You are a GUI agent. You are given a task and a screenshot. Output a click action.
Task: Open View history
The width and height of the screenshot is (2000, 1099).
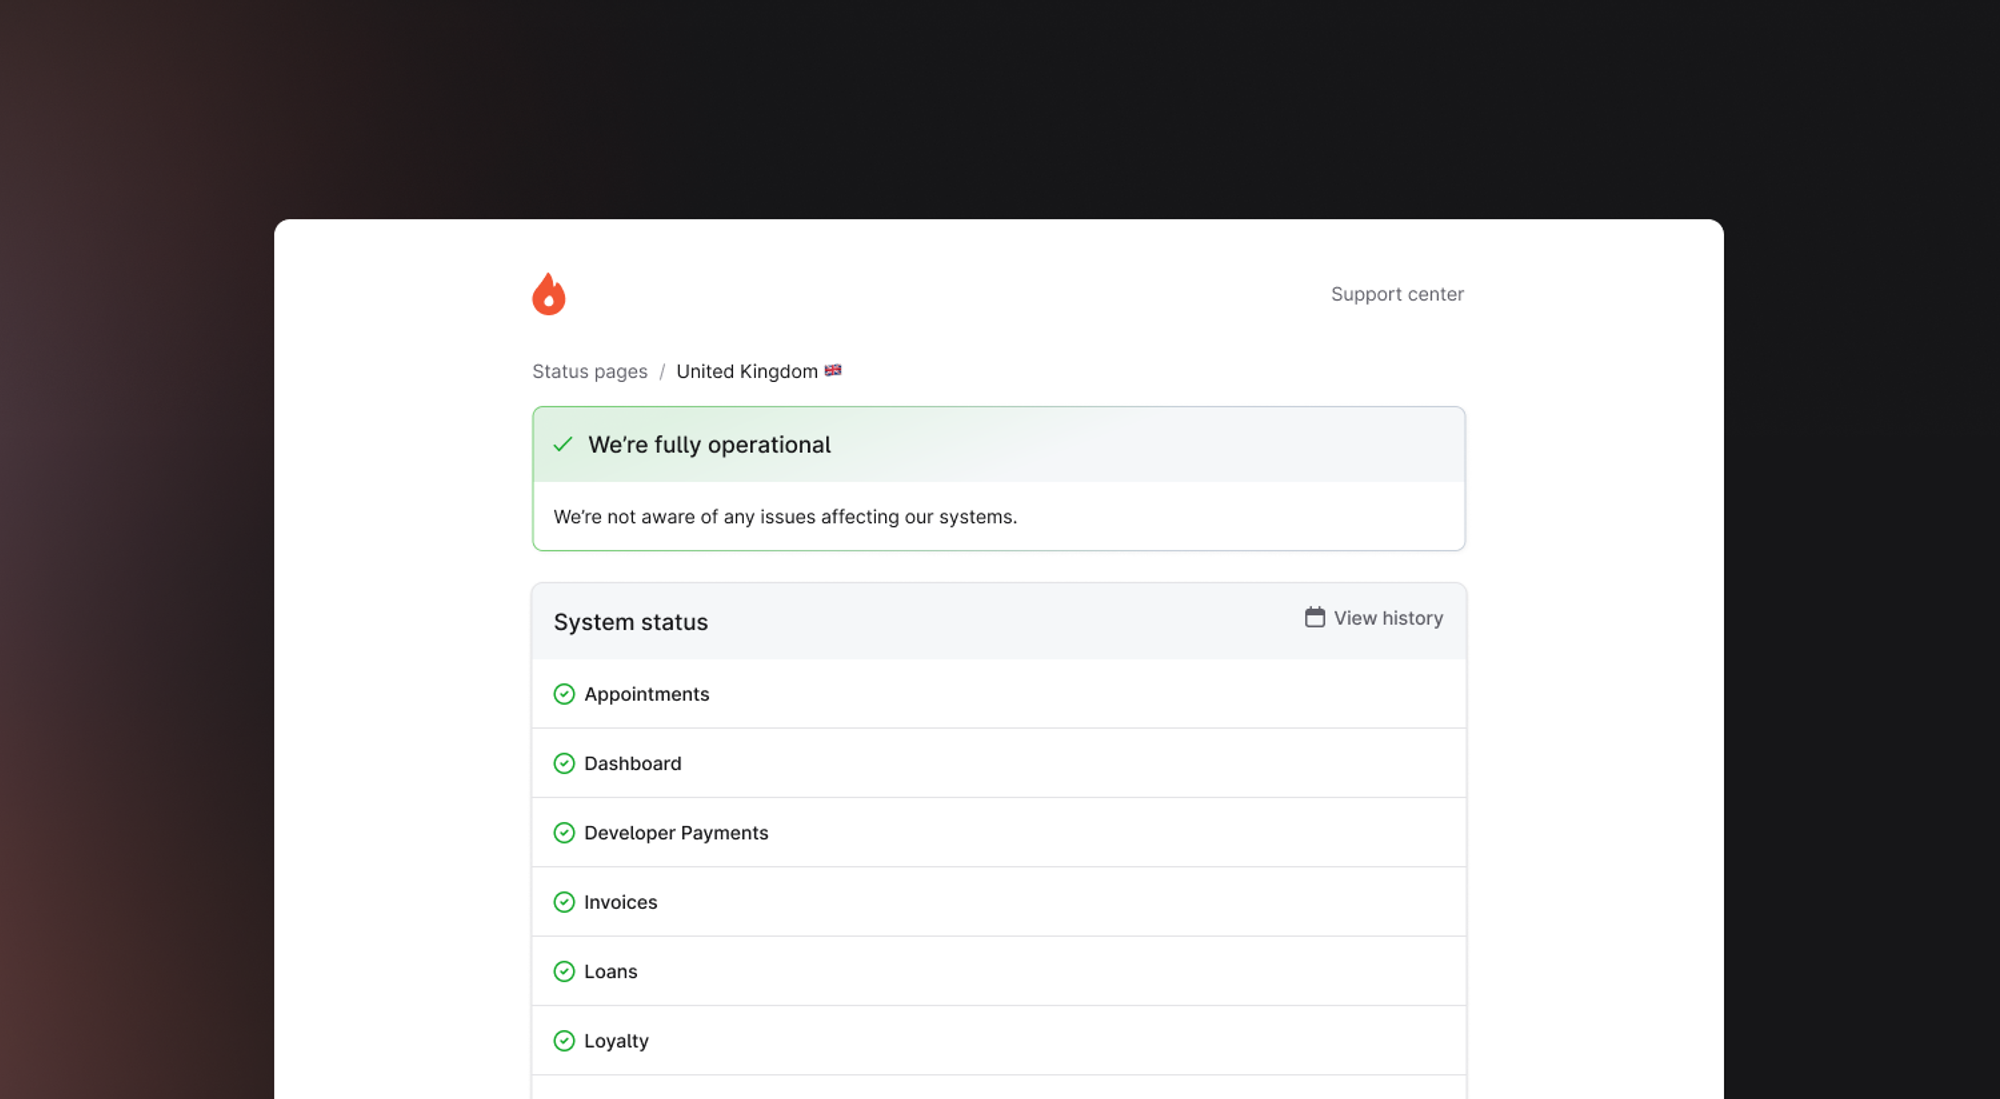point(1387,618)
